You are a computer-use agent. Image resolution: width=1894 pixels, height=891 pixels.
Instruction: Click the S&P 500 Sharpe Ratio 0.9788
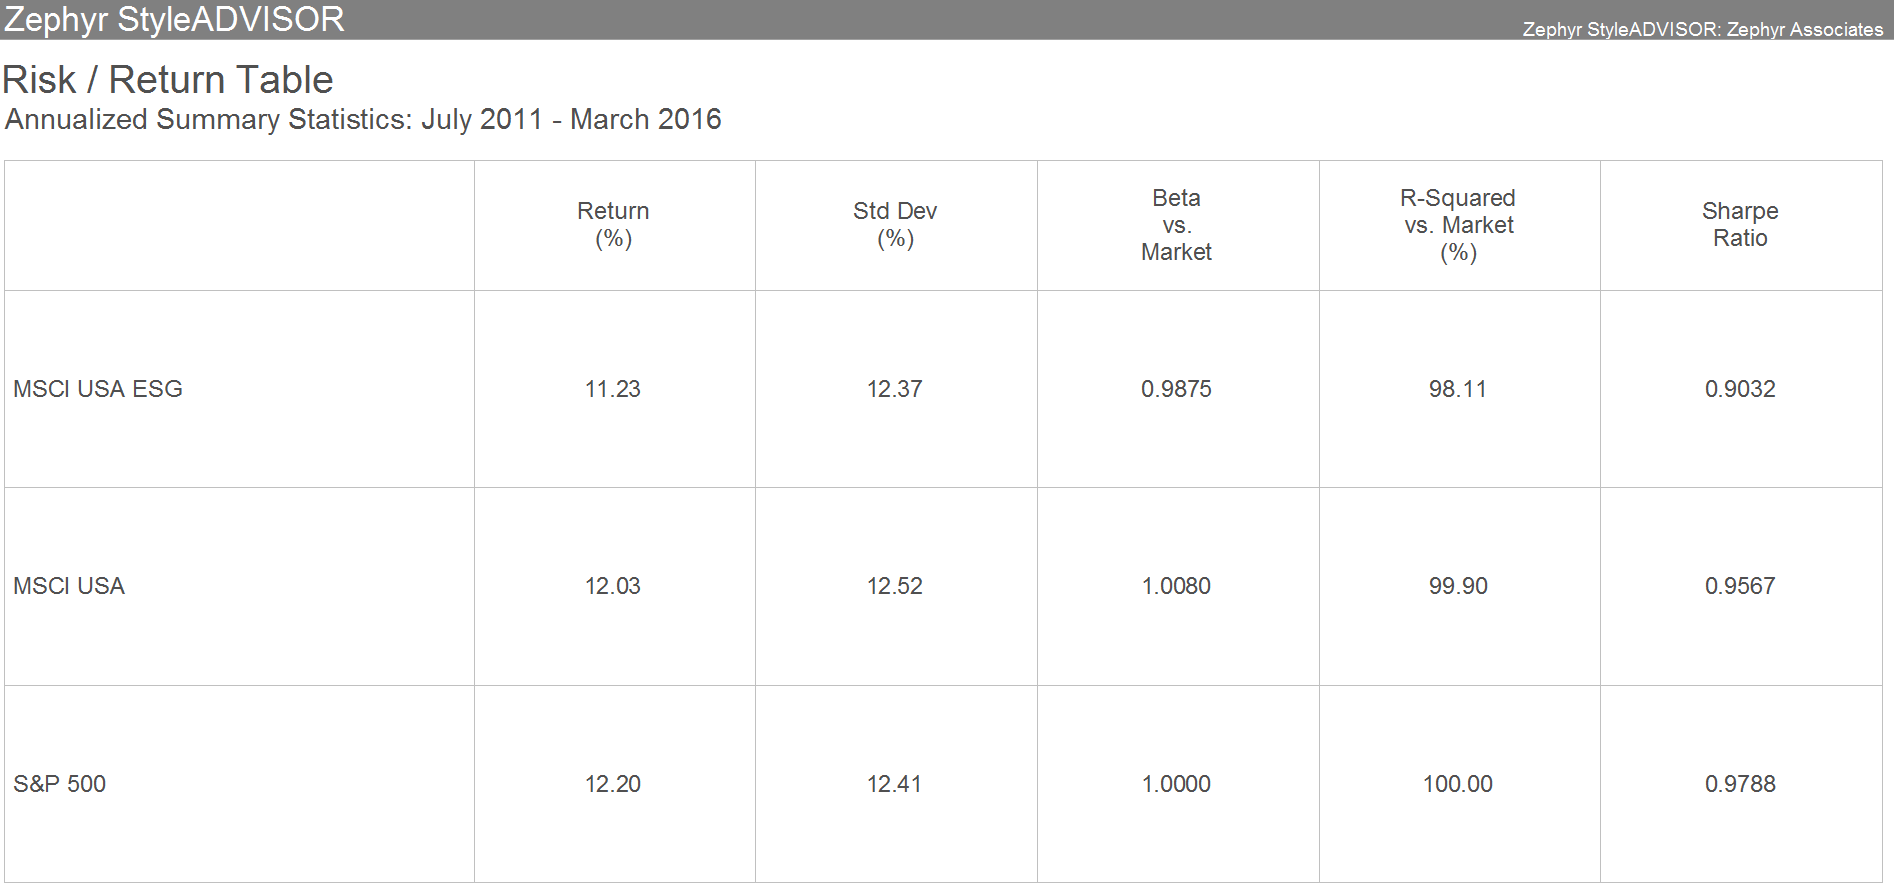pos(1740,784)
